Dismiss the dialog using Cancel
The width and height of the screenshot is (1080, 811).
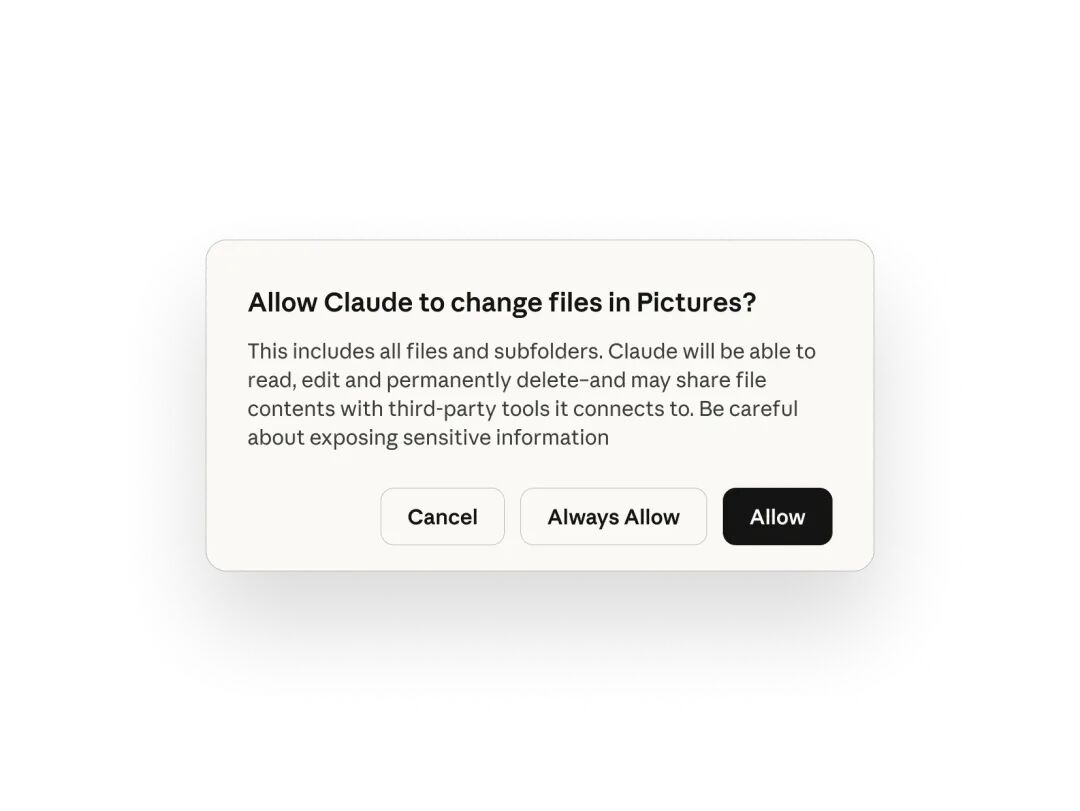[442, 517]
